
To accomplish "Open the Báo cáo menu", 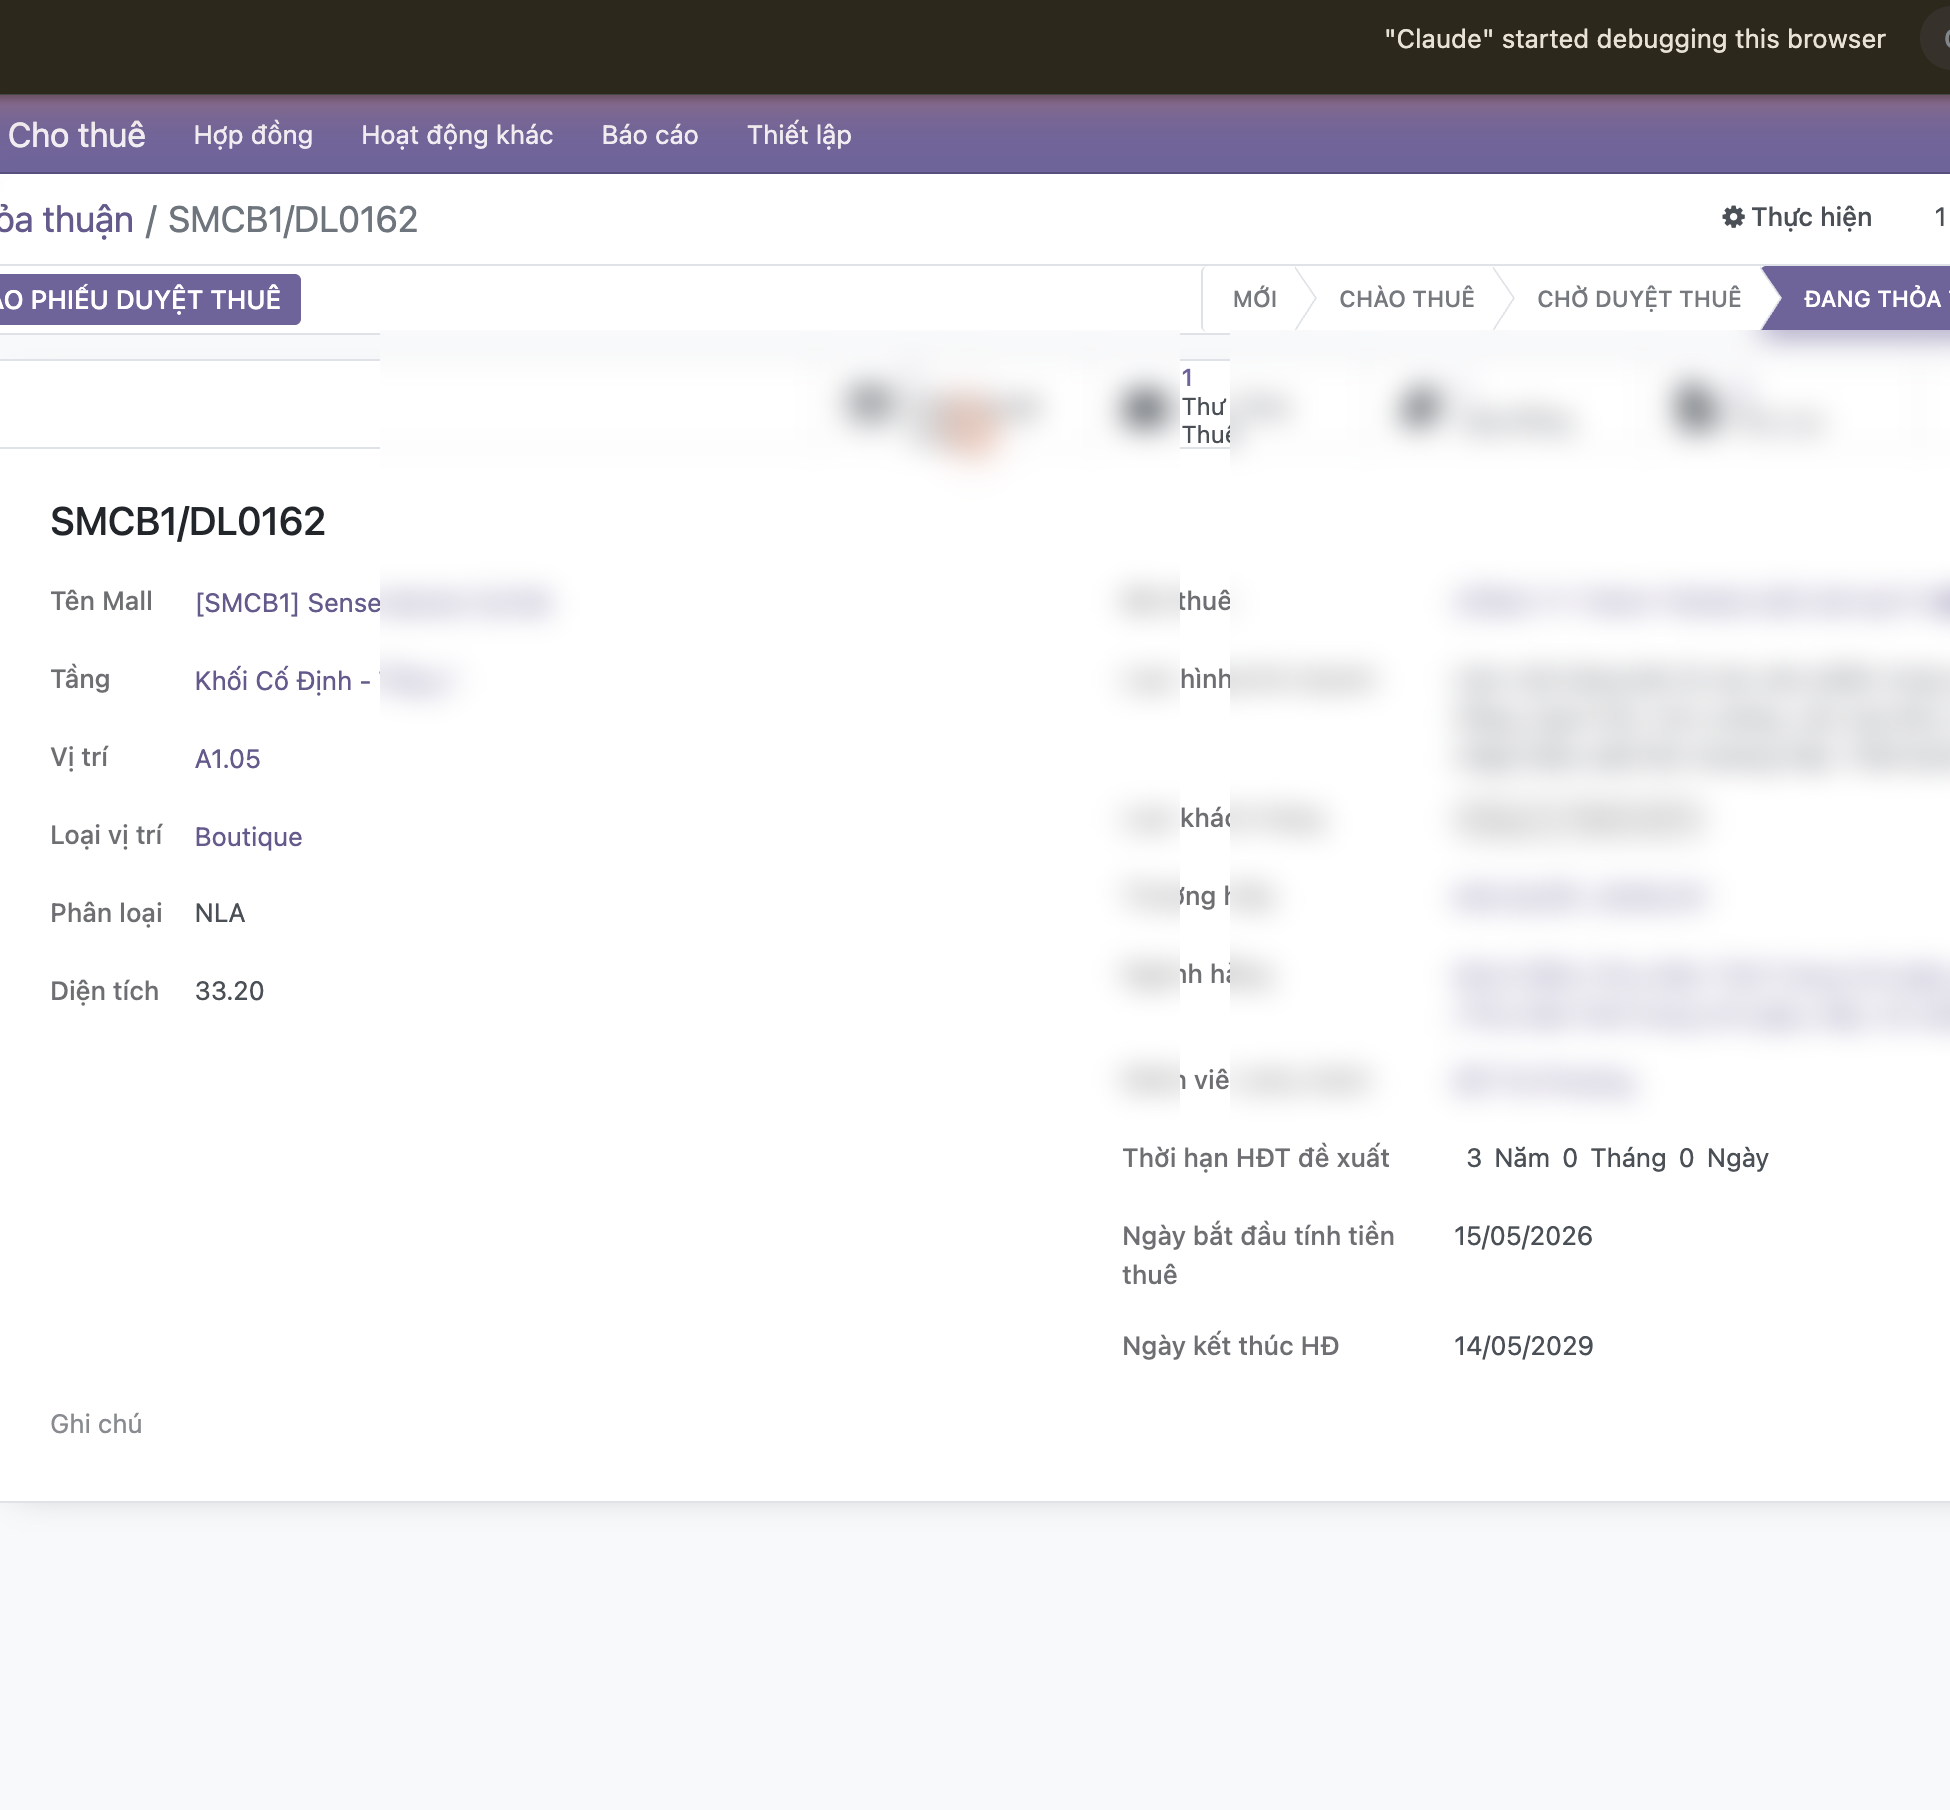I will click(650, 135).
